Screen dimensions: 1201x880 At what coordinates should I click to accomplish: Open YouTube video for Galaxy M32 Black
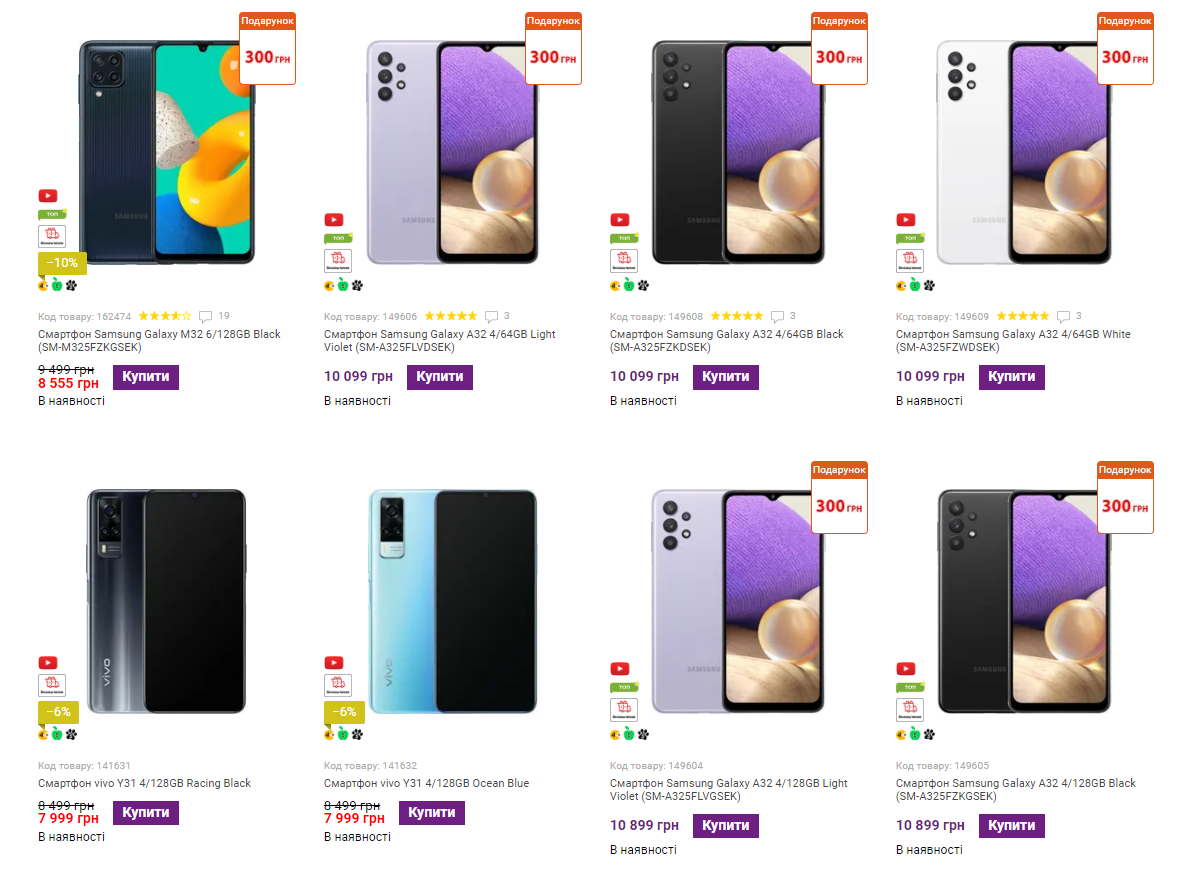[x=48, y=196]
